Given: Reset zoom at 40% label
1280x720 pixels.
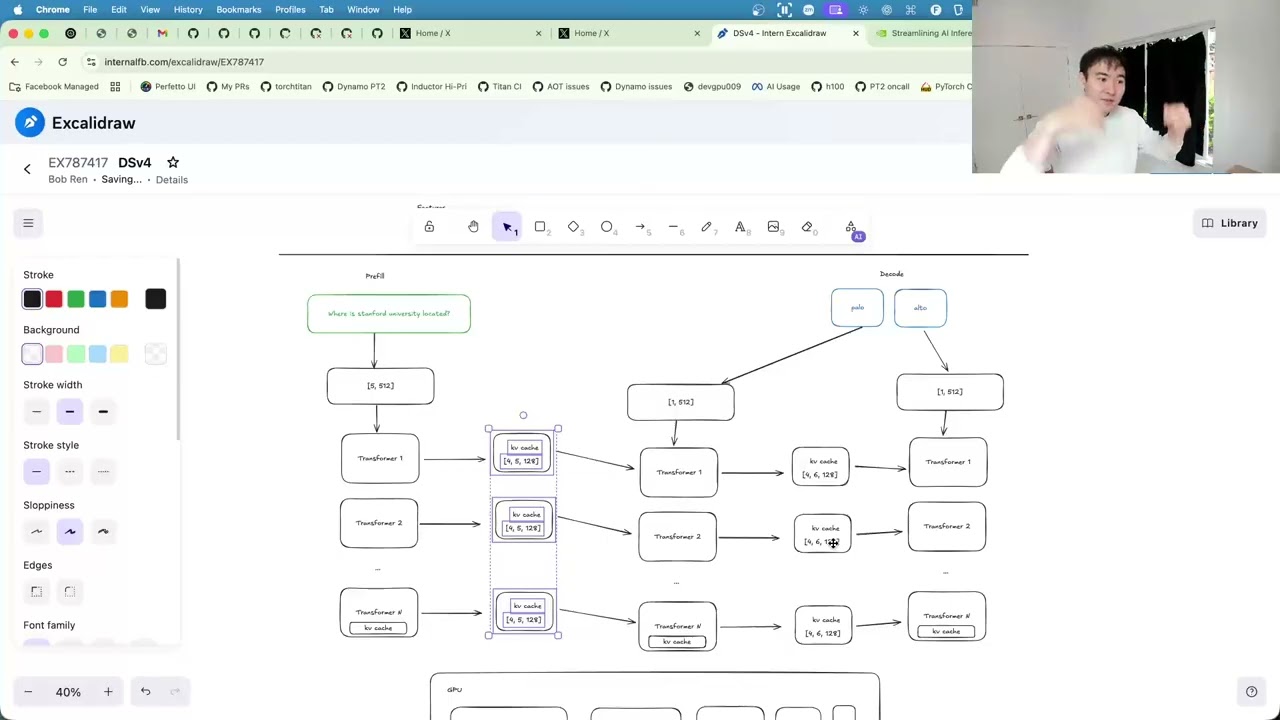Looking at the screenshot, I should pos(68,692).
